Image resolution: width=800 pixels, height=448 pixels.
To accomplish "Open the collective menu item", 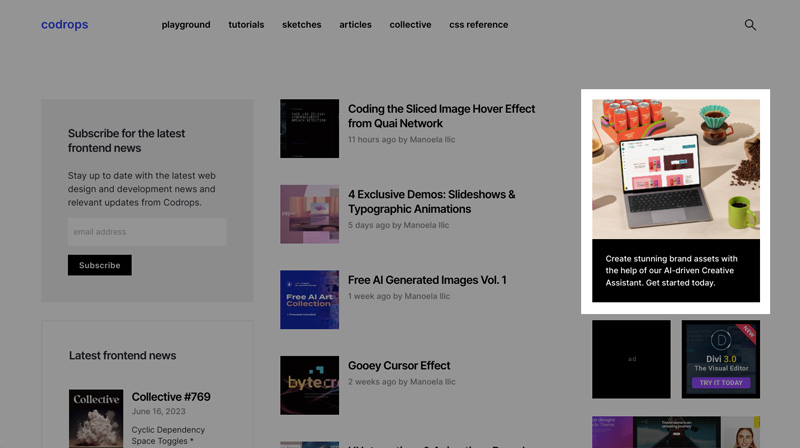I will 410,24.
